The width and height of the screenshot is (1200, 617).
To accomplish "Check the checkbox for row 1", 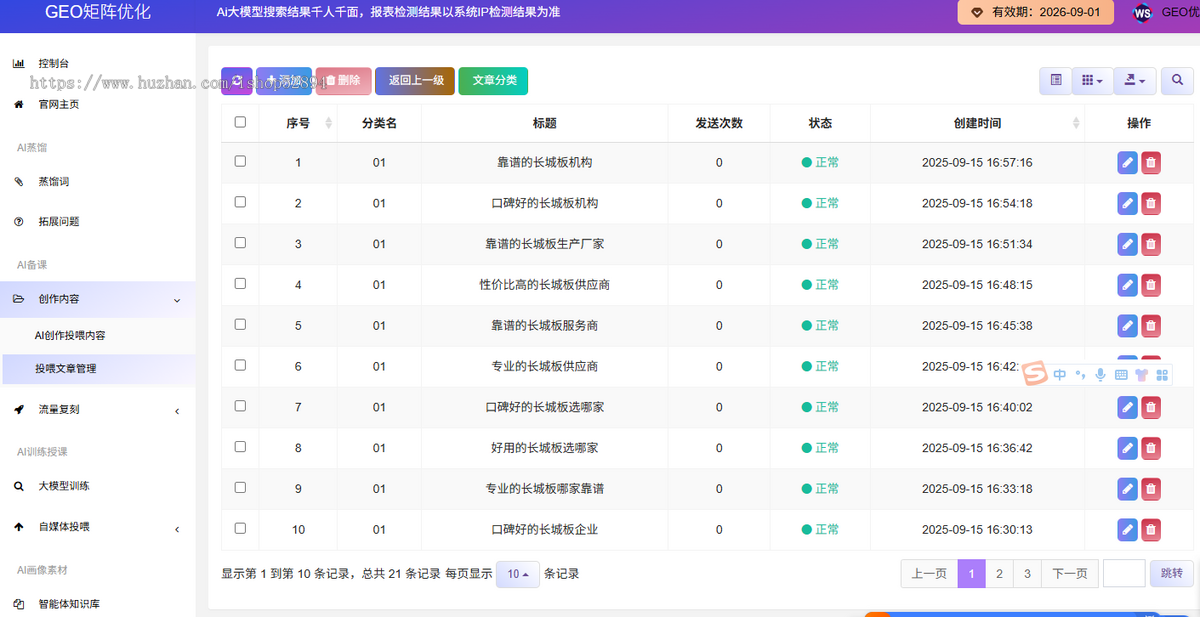I will point(240,161).
